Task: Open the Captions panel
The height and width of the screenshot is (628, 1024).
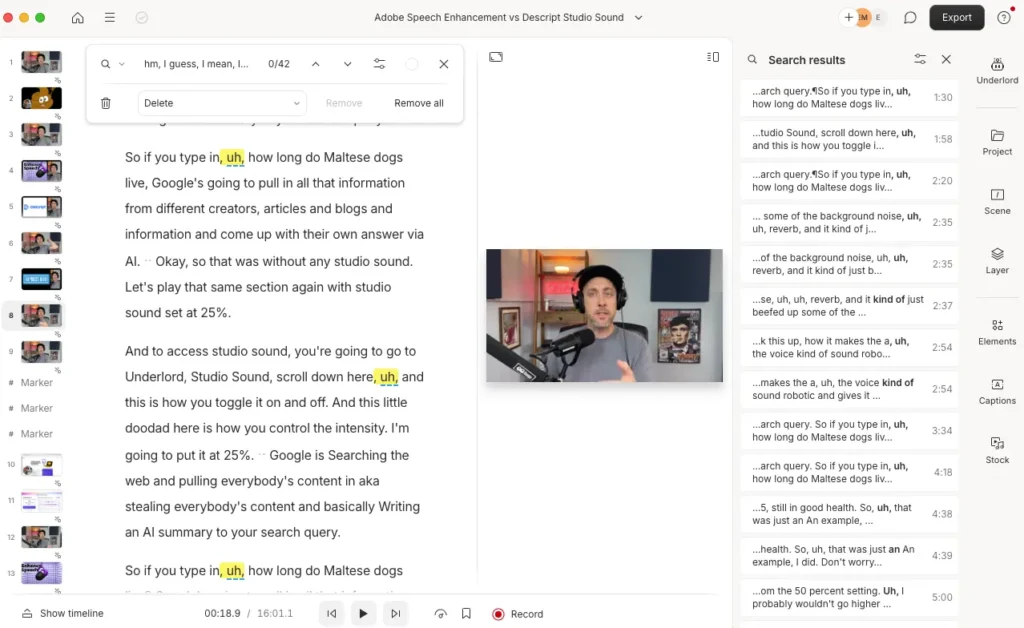Action: (x=997, y=392)
